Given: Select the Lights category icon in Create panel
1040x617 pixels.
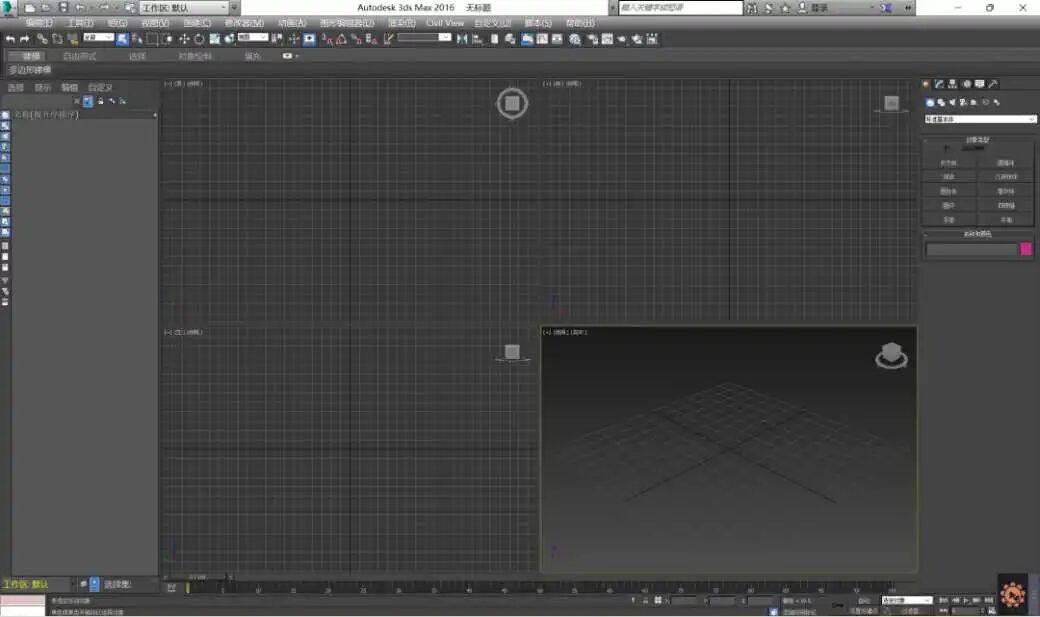Looking at the screenshot, I should coord(952,102).
